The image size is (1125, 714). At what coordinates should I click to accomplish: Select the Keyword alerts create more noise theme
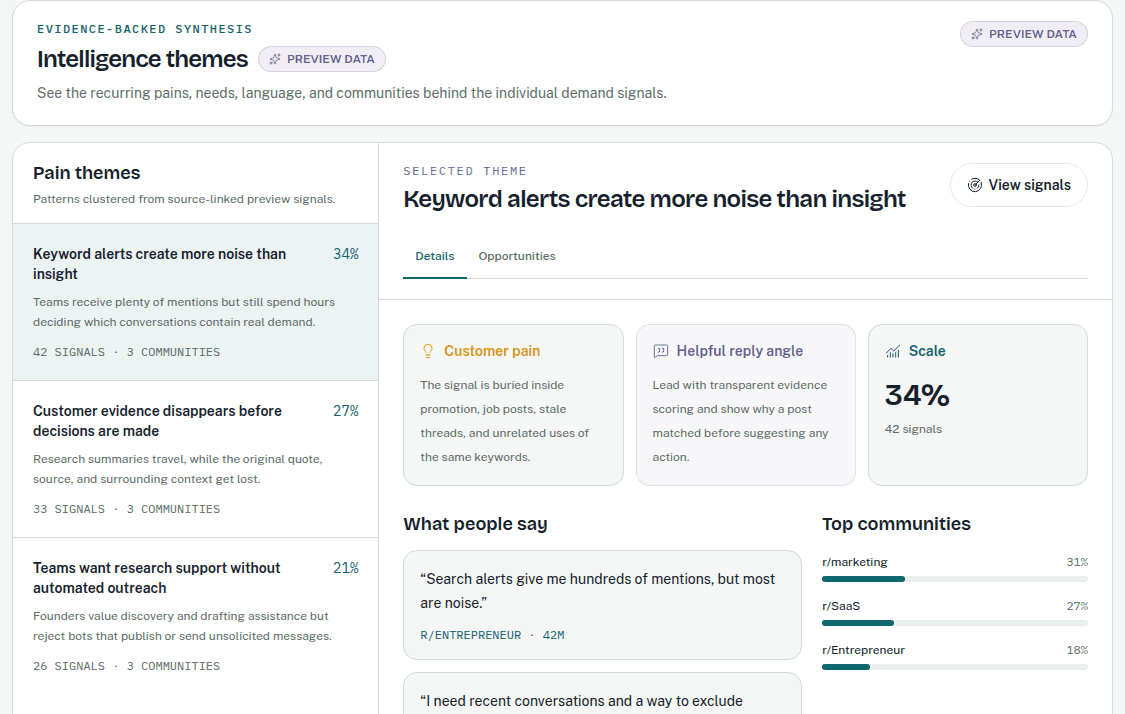pos(195,302)
